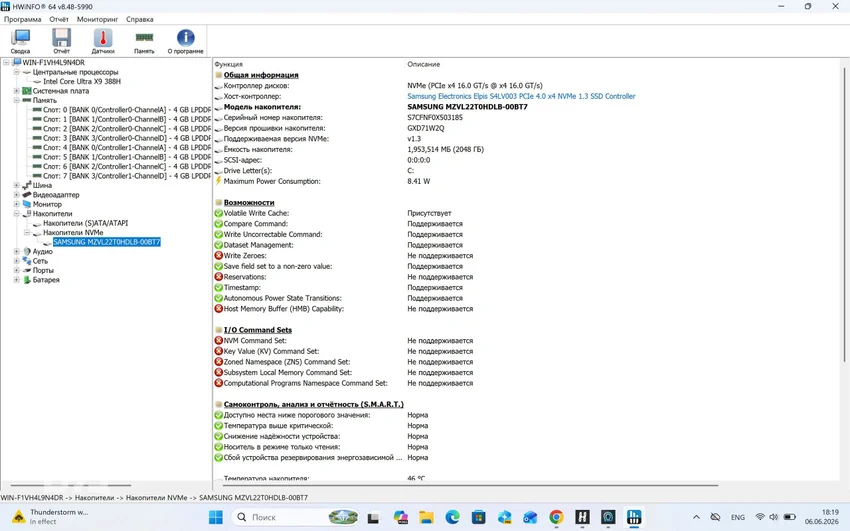Click the I/O Command Sets section header
850x531 pixels.
(257, 329)
